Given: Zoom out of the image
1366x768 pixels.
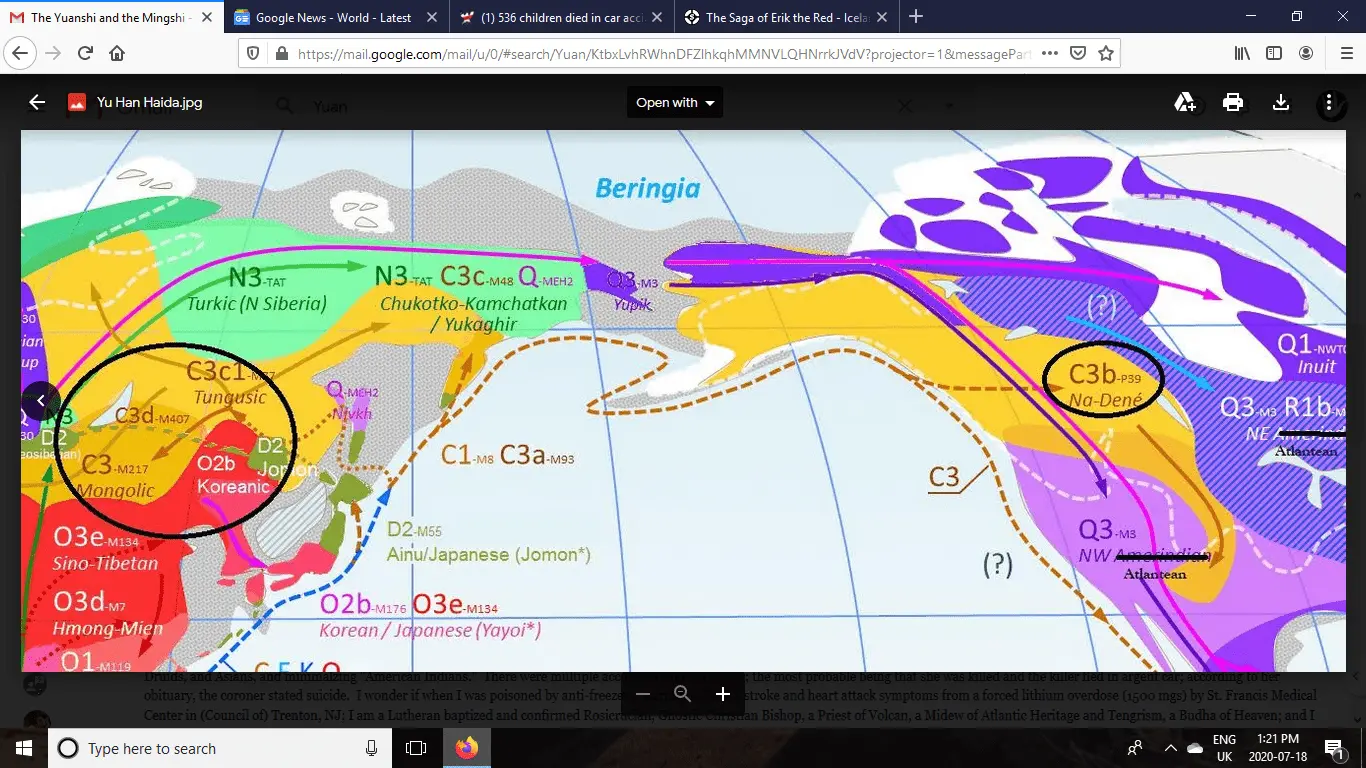Looking at the screenshot, I should pyautogui.click(x=642, y=693).
